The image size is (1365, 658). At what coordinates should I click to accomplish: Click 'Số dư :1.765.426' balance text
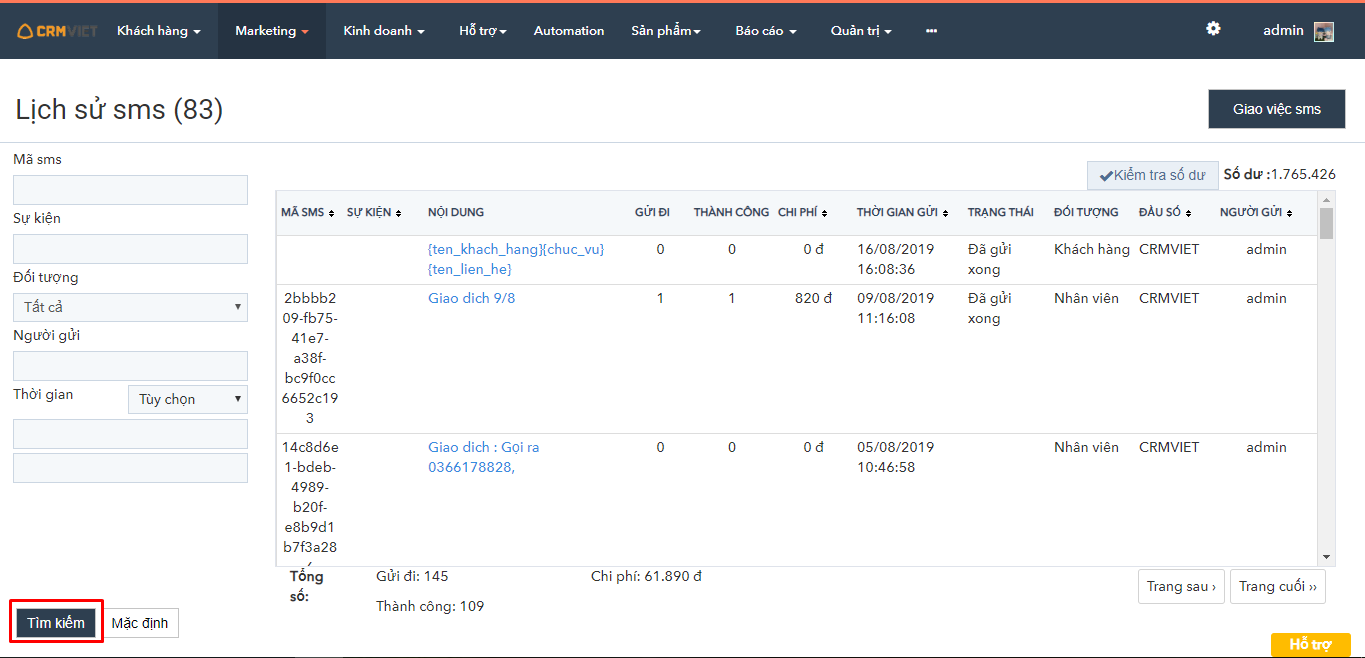tap(1280, 174)
